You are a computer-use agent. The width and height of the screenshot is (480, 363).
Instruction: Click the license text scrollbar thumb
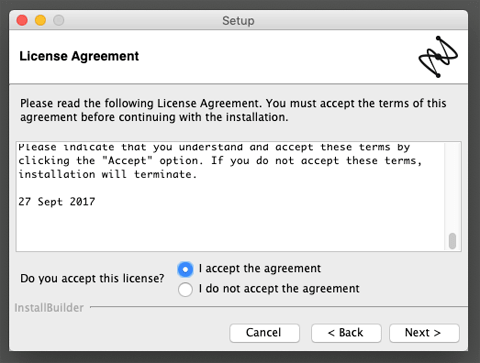point(452,241)
